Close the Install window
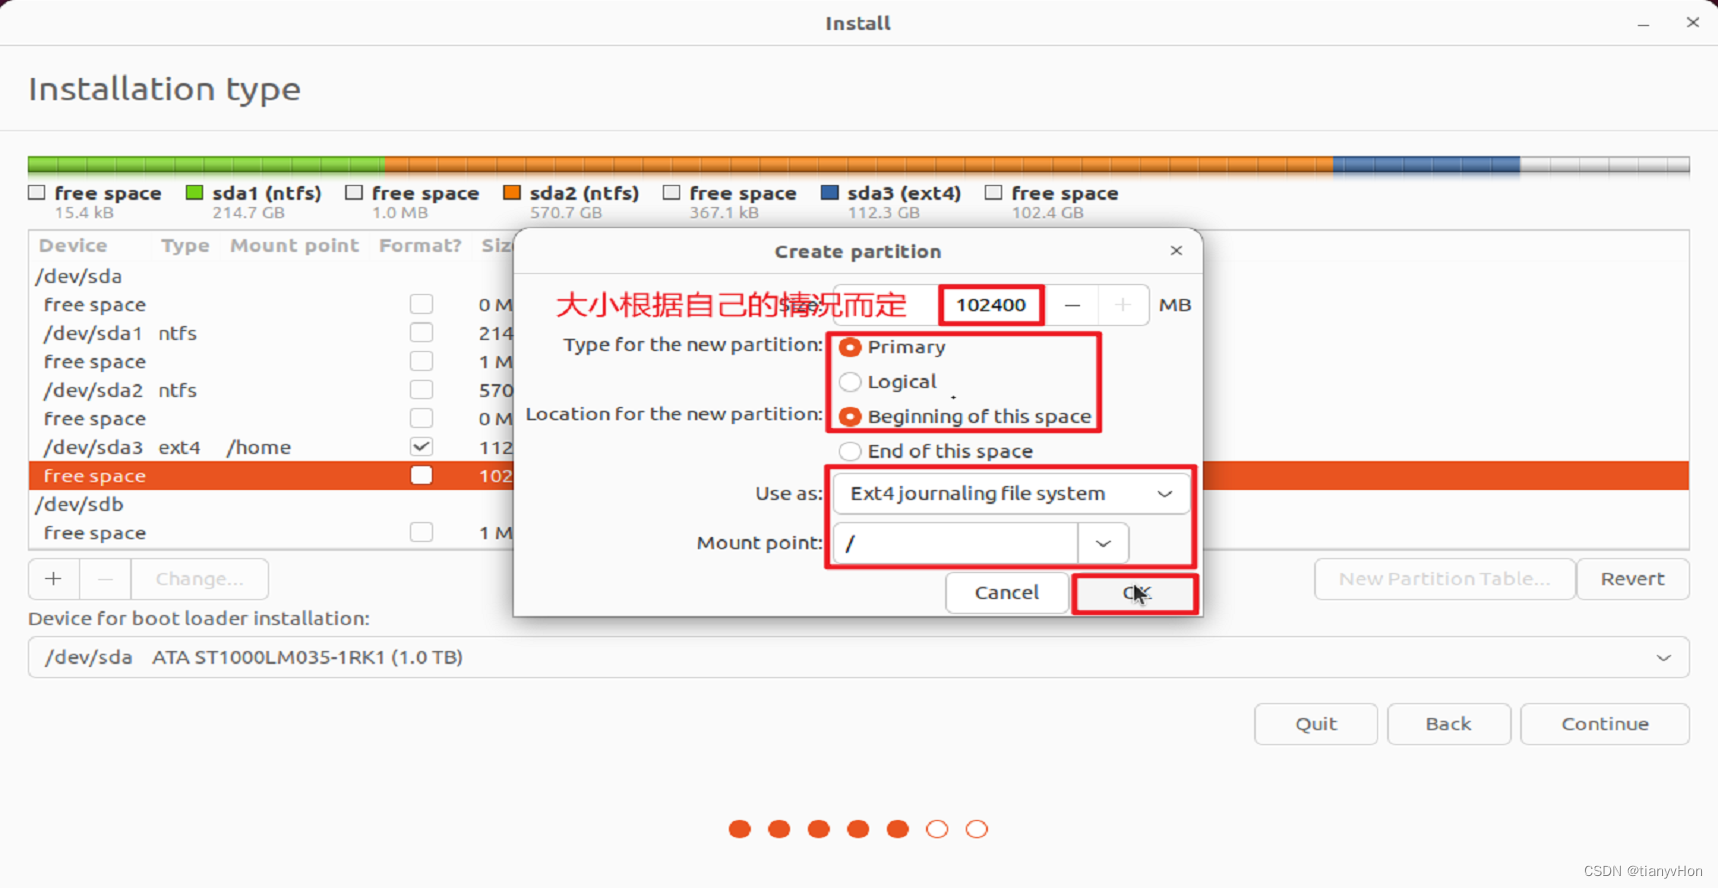This screenshot has height=888, width=1718. 1693,22
